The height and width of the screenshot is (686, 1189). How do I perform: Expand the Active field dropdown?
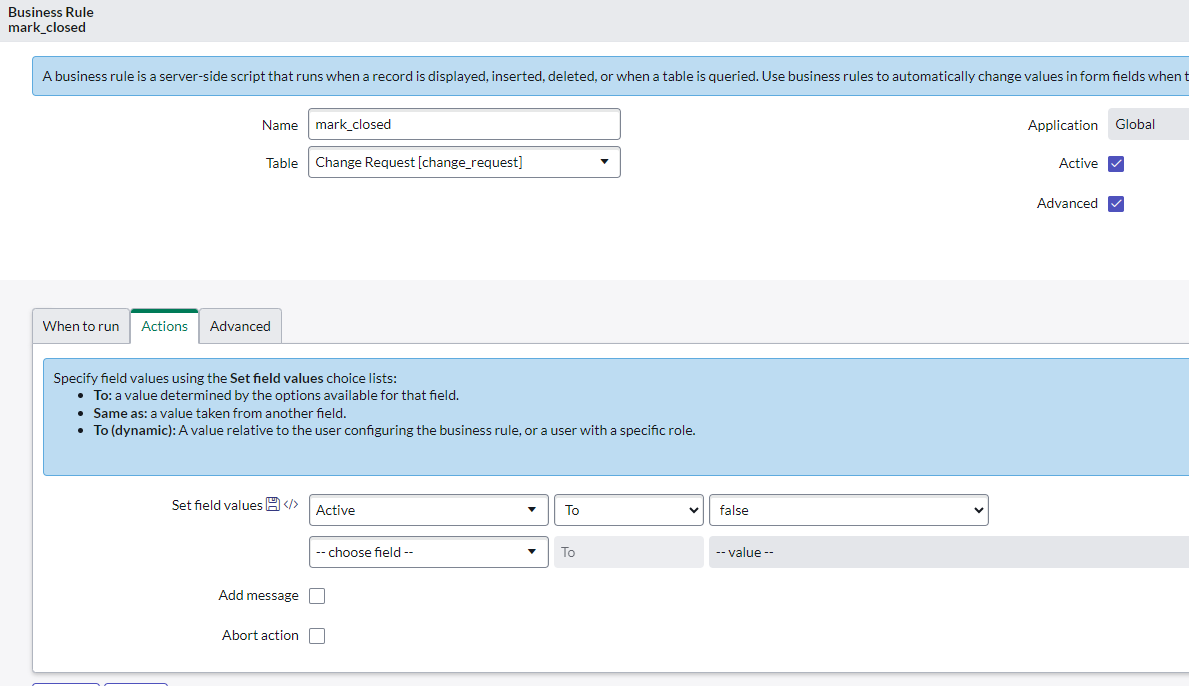428,510
